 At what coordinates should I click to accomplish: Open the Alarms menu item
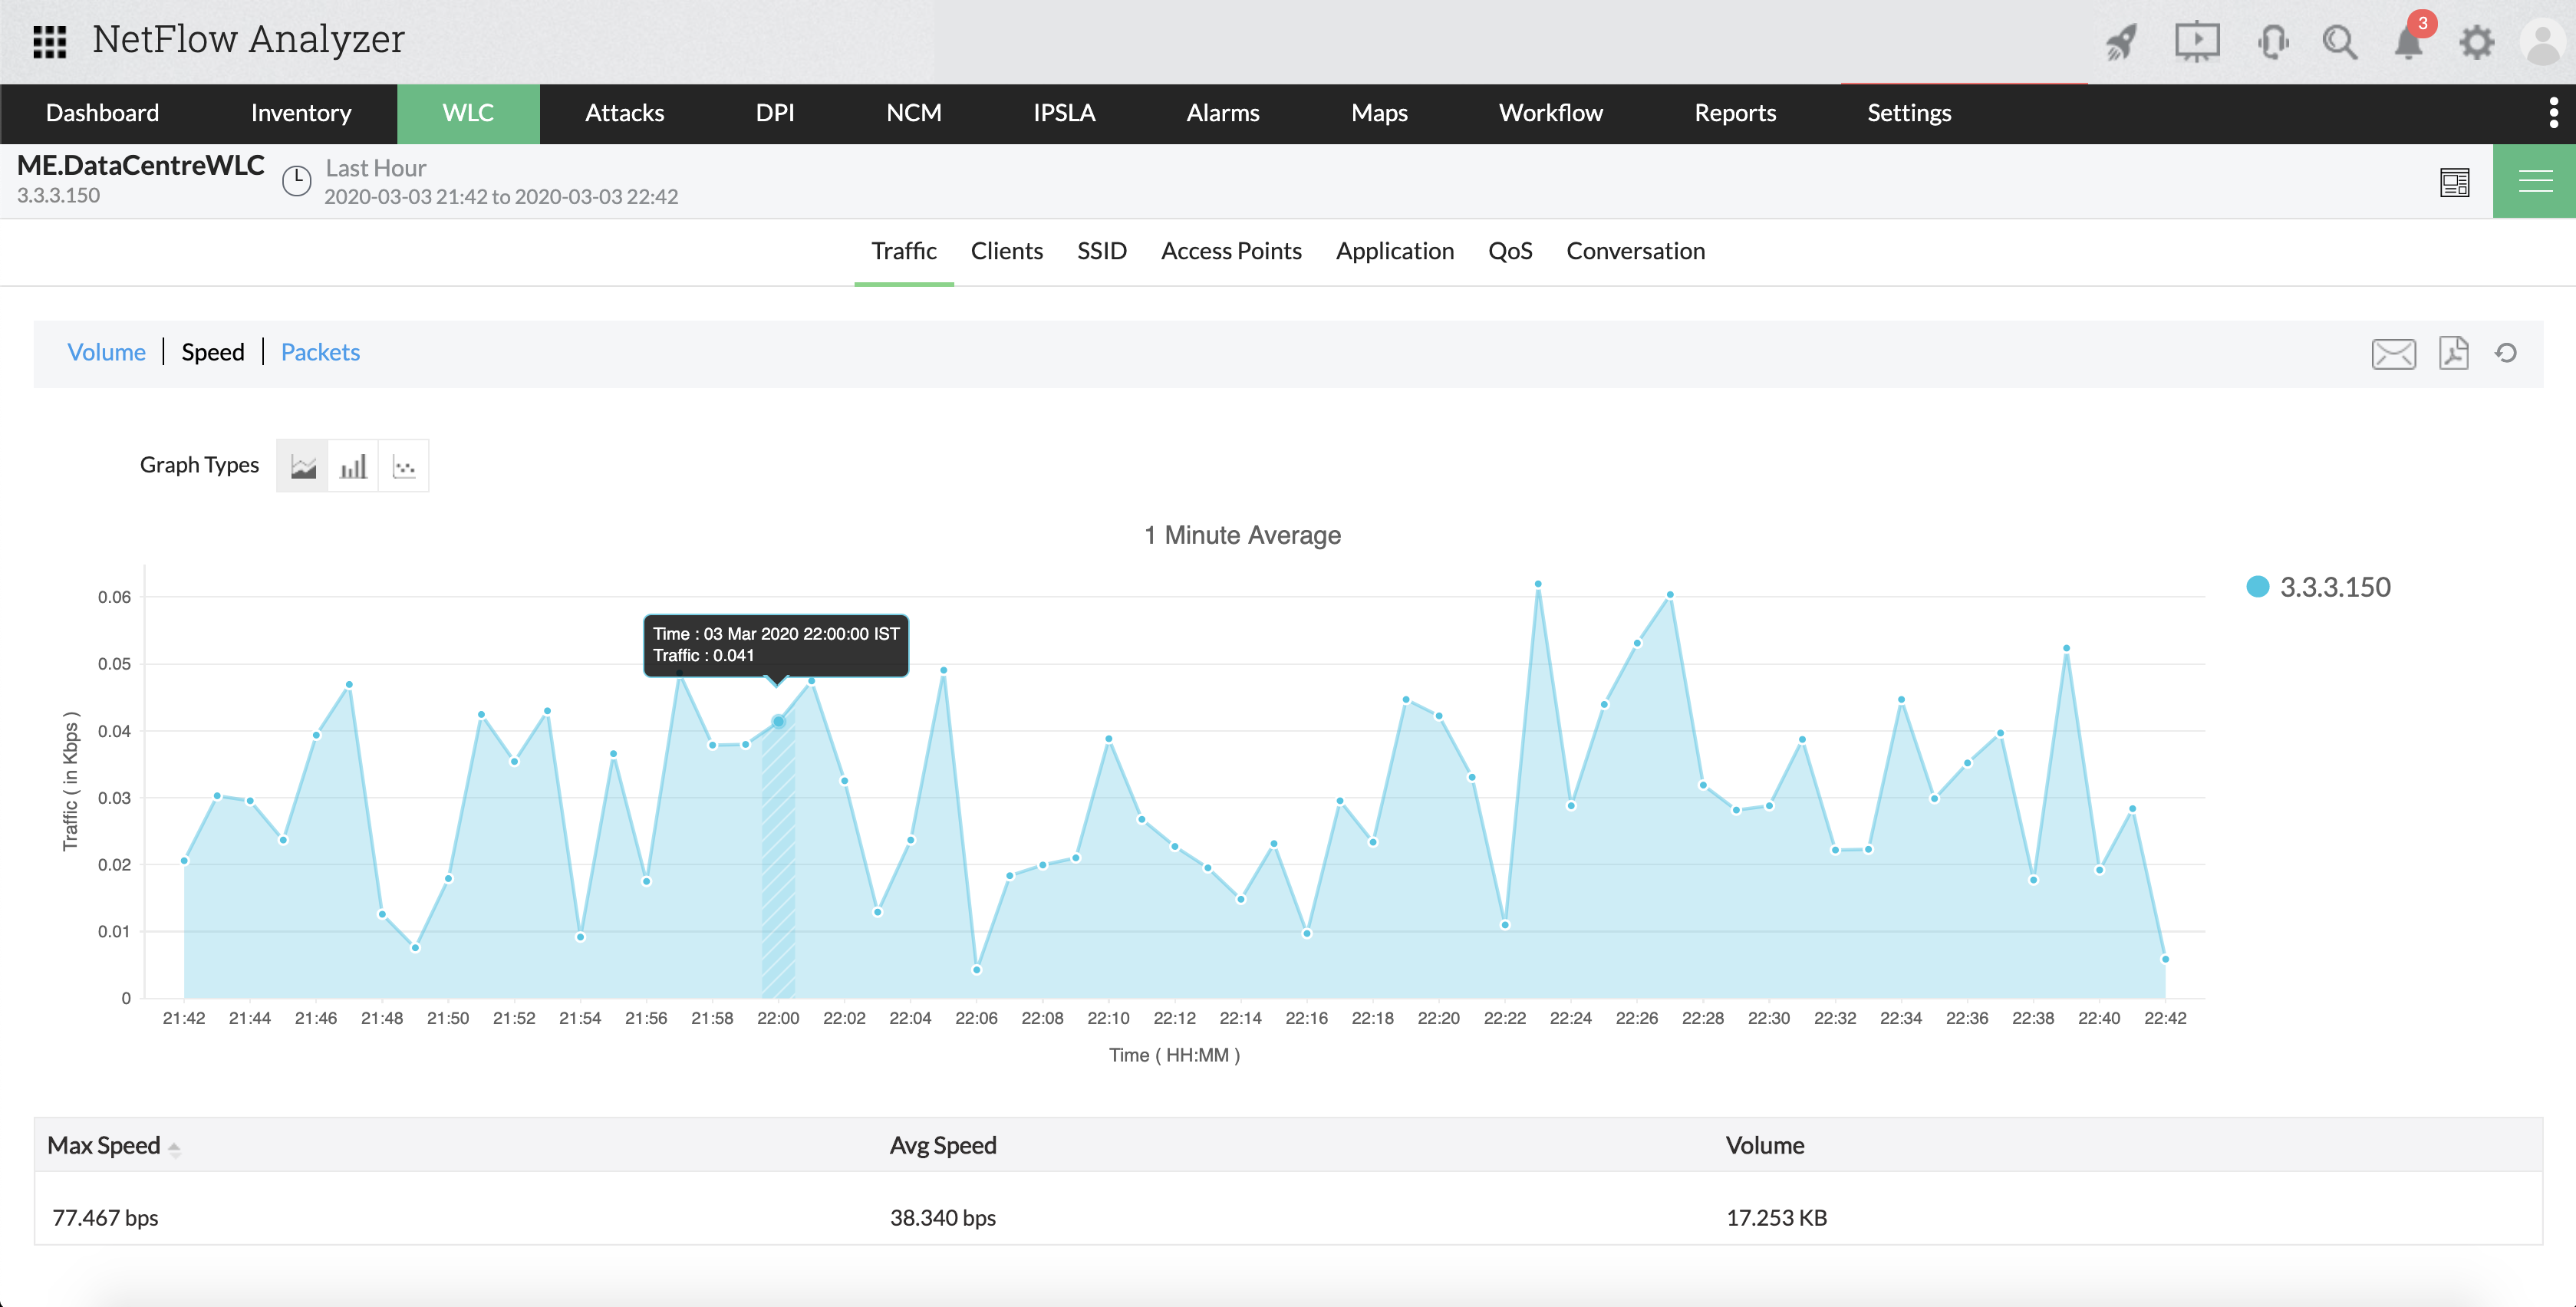pos(1222,113)
